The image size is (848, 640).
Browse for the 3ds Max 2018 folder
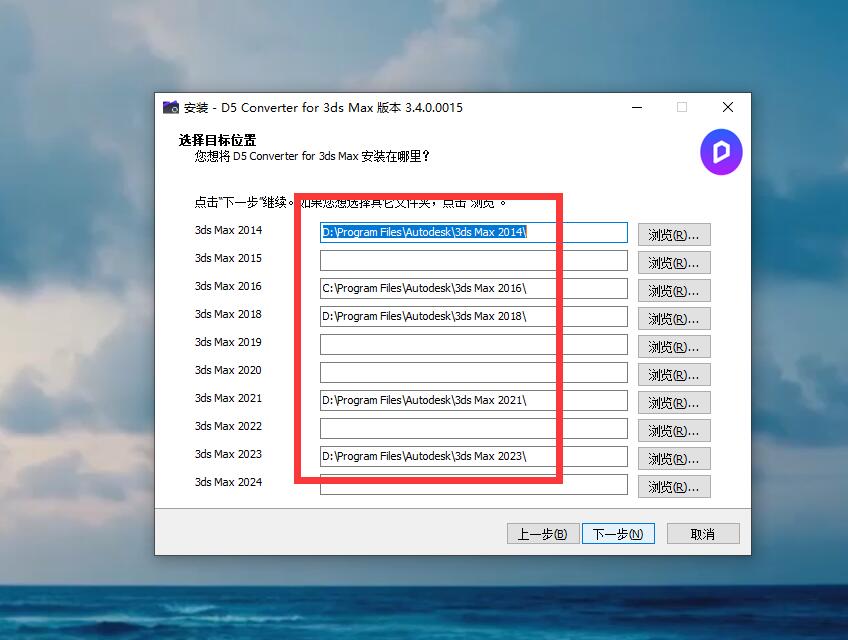674,319
